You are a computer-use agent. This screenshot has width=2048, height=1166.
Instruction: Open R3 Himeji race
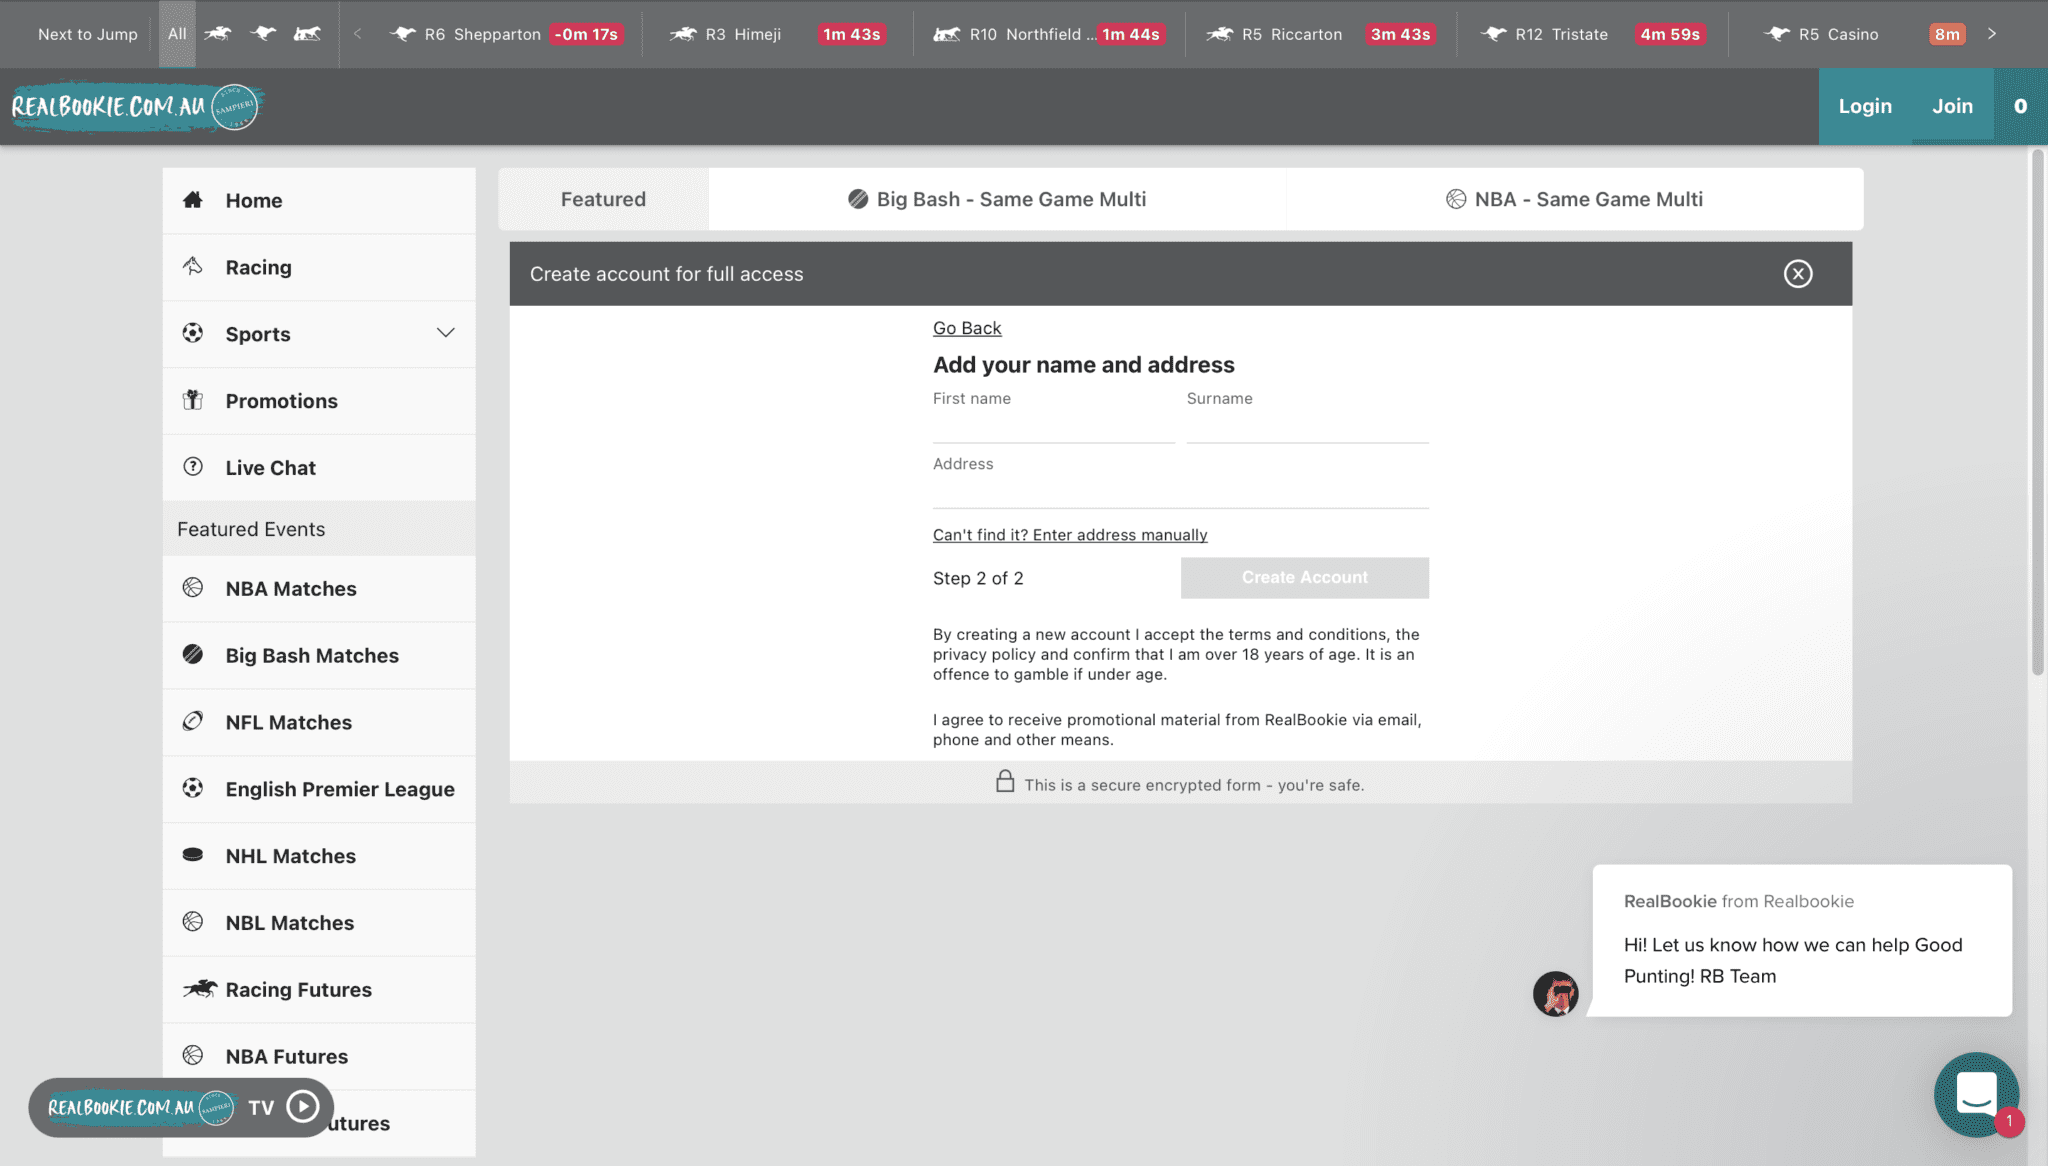click(x=778, y=34)
